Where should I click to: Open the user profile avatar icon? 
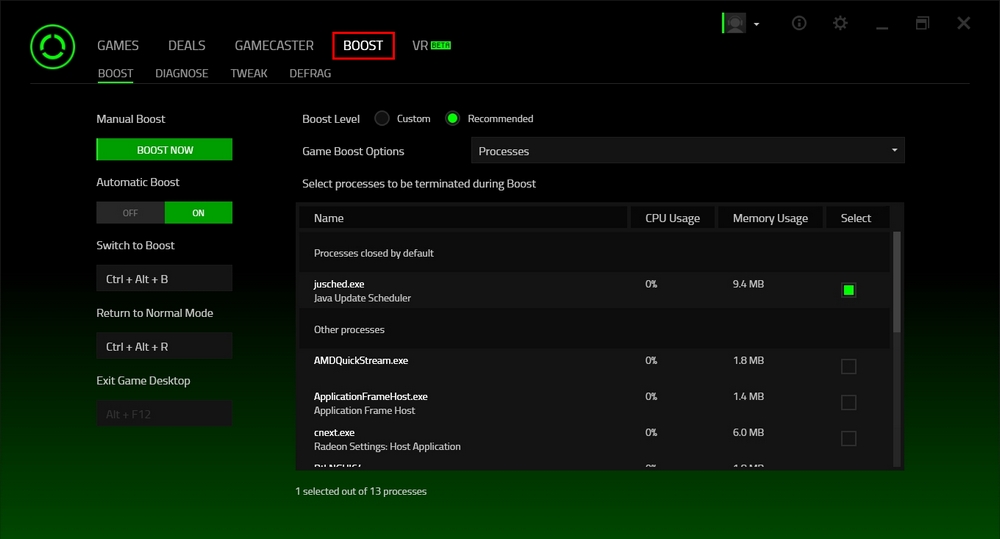click(735, 23)
